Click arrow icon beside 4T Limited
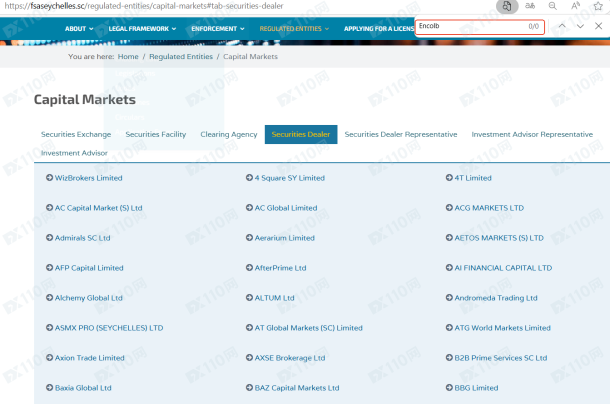This screenshot has height=404, width=610. click(x=449, y=177)
